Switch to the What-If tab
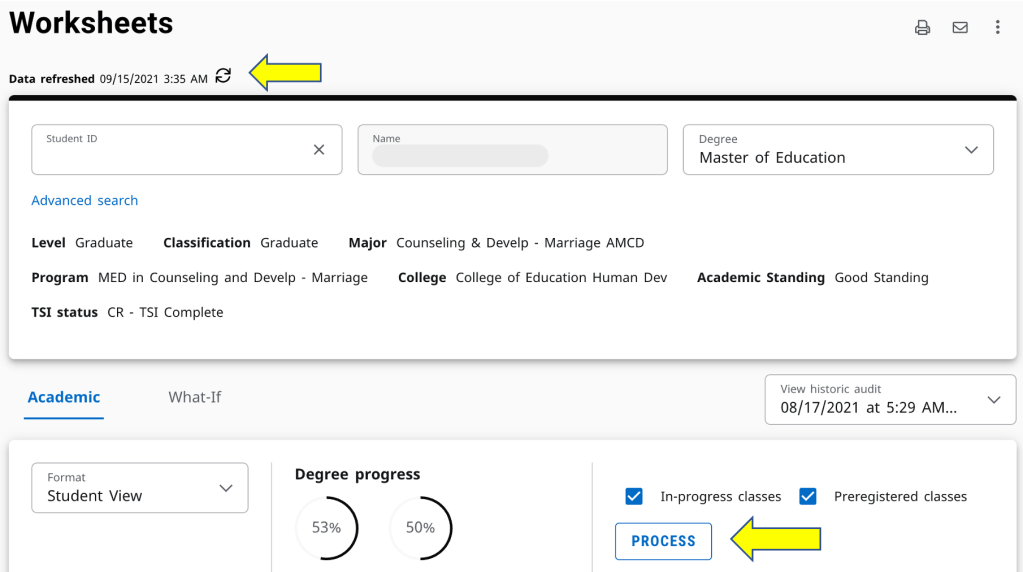The height and width of the screenshot is (572, 1023). 194,397
